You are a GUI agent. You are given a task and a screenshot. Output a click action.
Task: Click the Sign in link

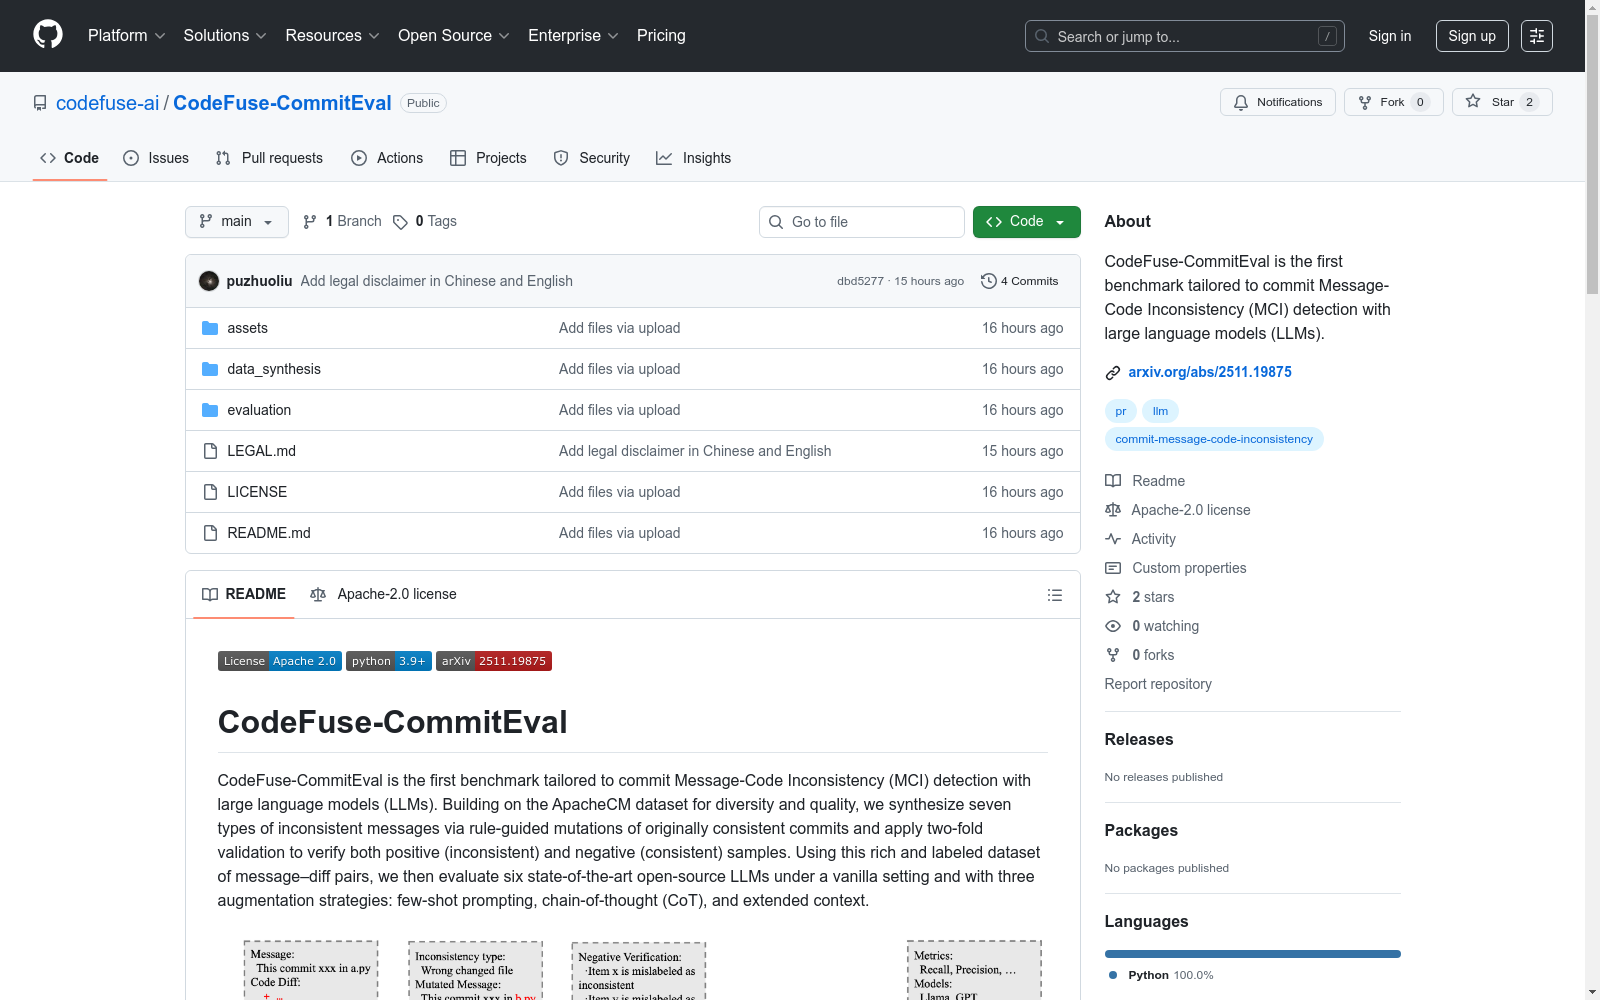[1390, 36]
